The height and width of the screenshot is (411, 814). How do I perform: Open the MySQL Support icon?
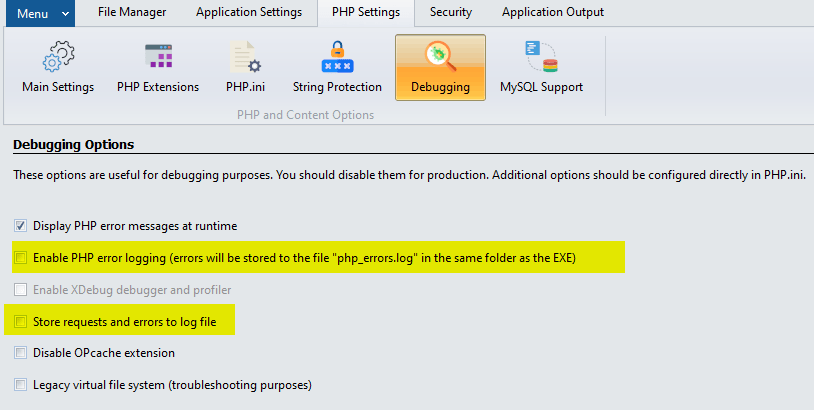(541, 59)
